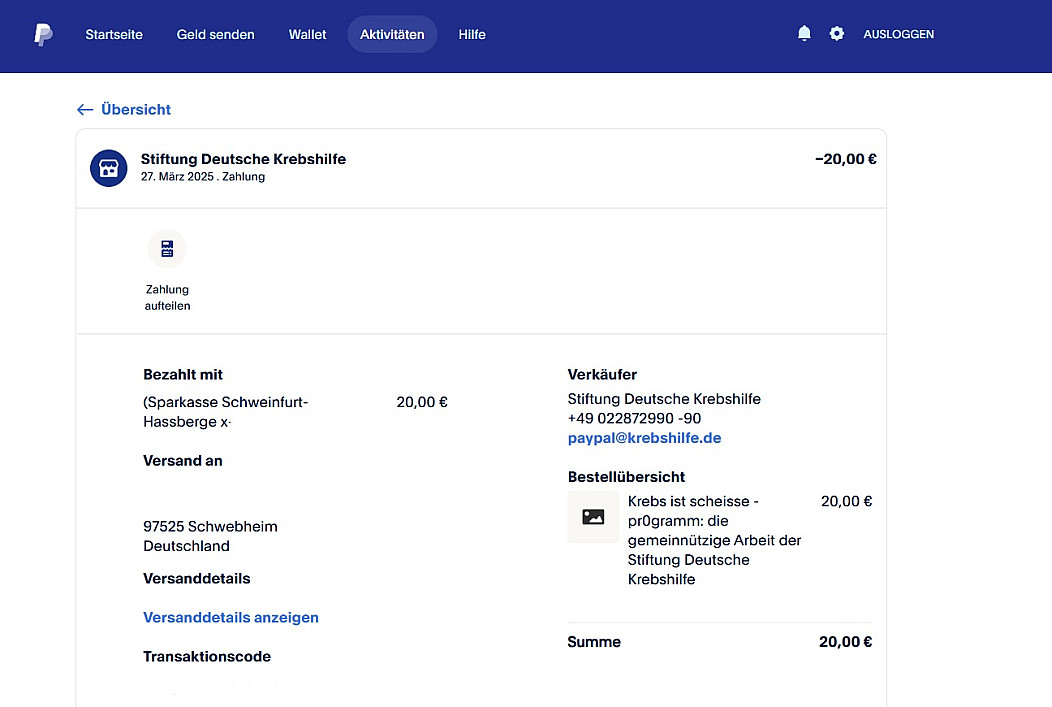1052x707 pixels.
Task: Click the order item image placeholder
Action: pyautogui.click(x=593, y=517)
